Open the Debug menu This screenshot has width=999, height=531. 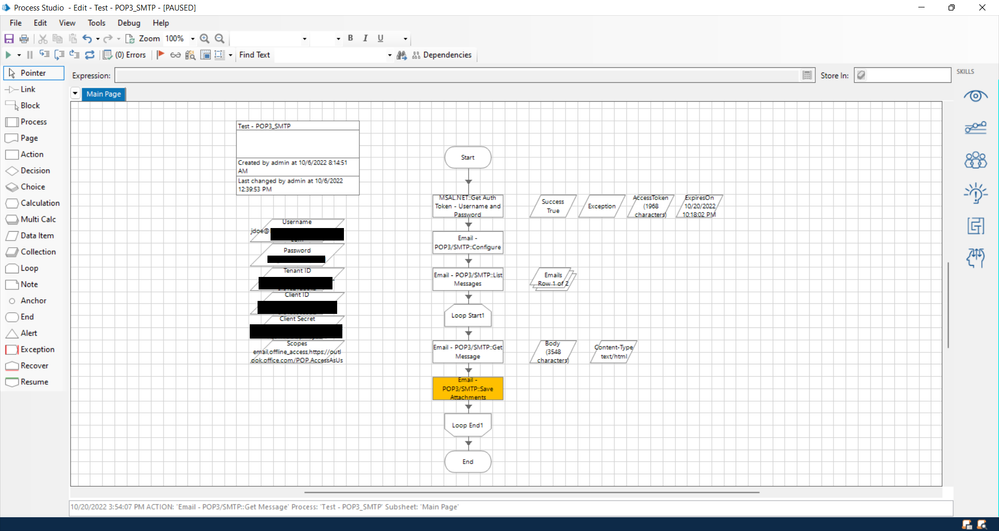(x=128, y=23)
